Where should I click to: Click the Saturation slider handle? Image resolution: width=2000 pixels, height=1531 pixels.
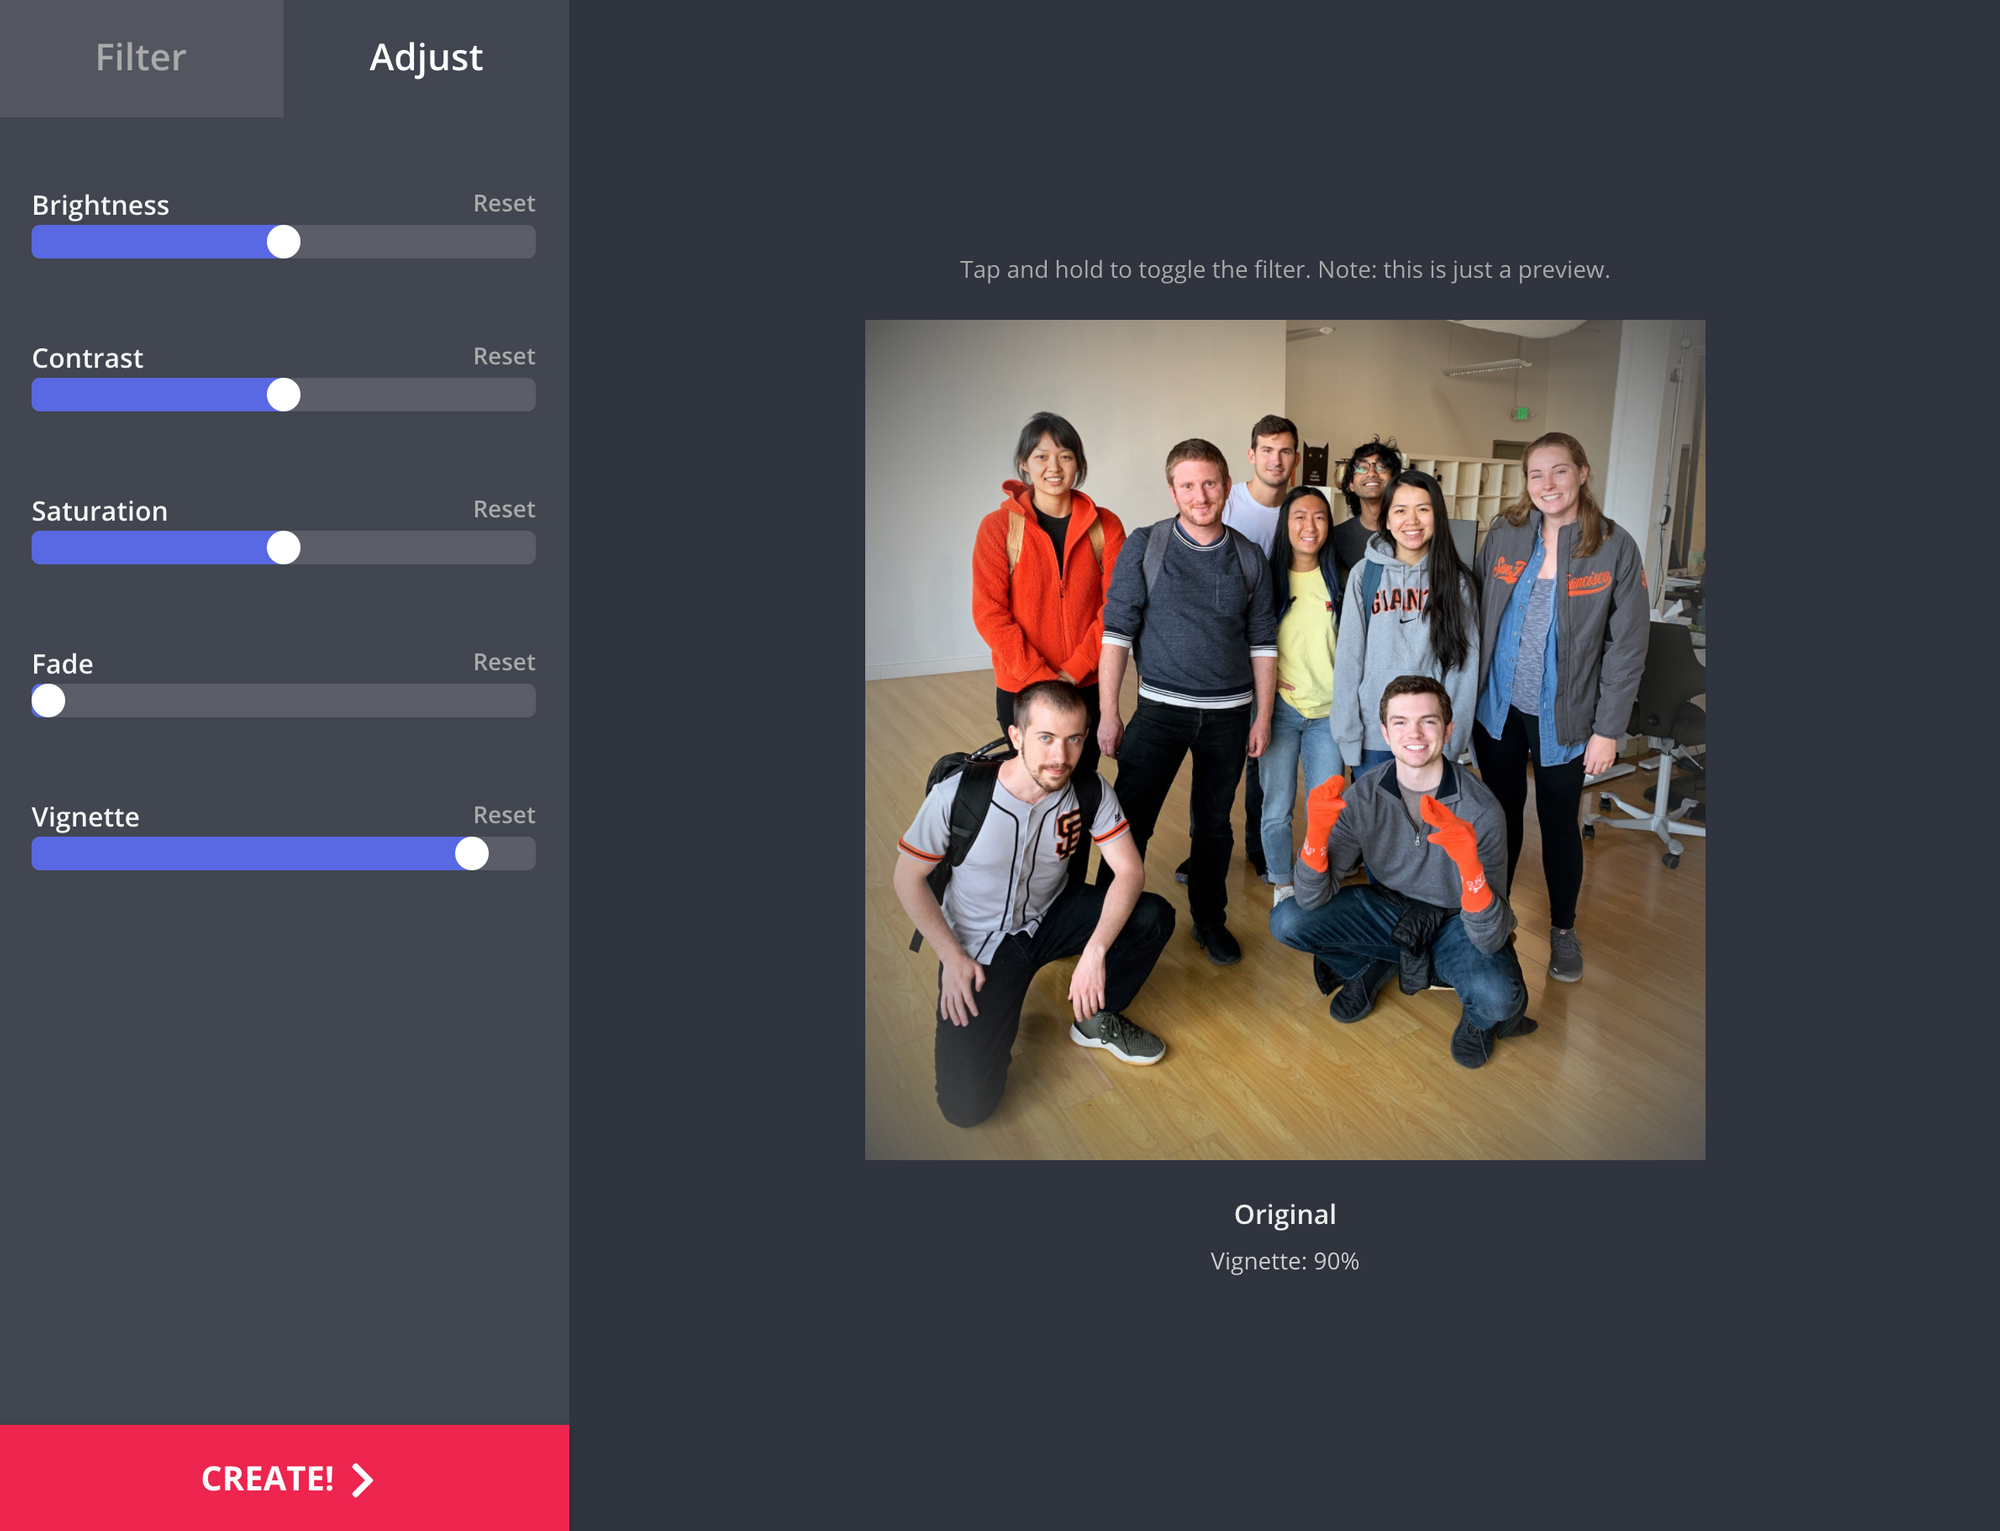(284, 548)
